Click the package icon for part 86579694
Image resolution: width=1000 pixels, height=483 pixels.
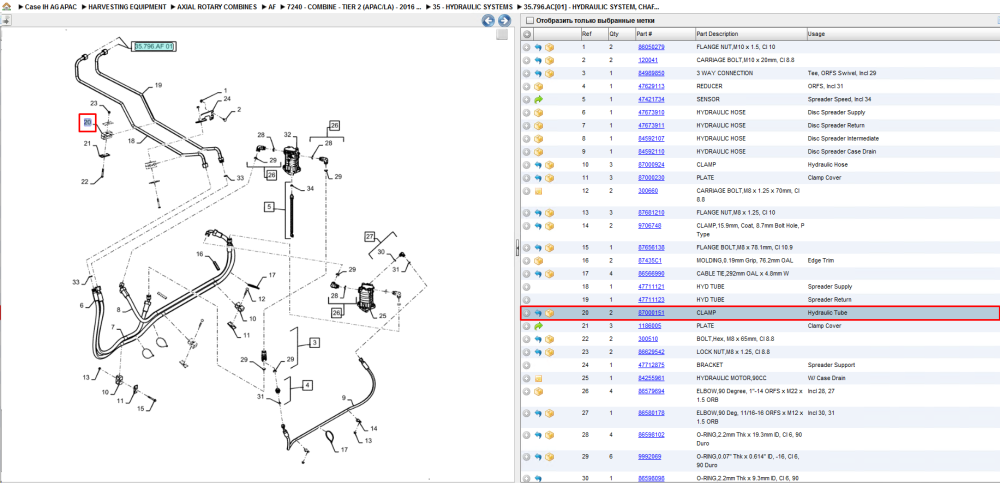point(538,391)
